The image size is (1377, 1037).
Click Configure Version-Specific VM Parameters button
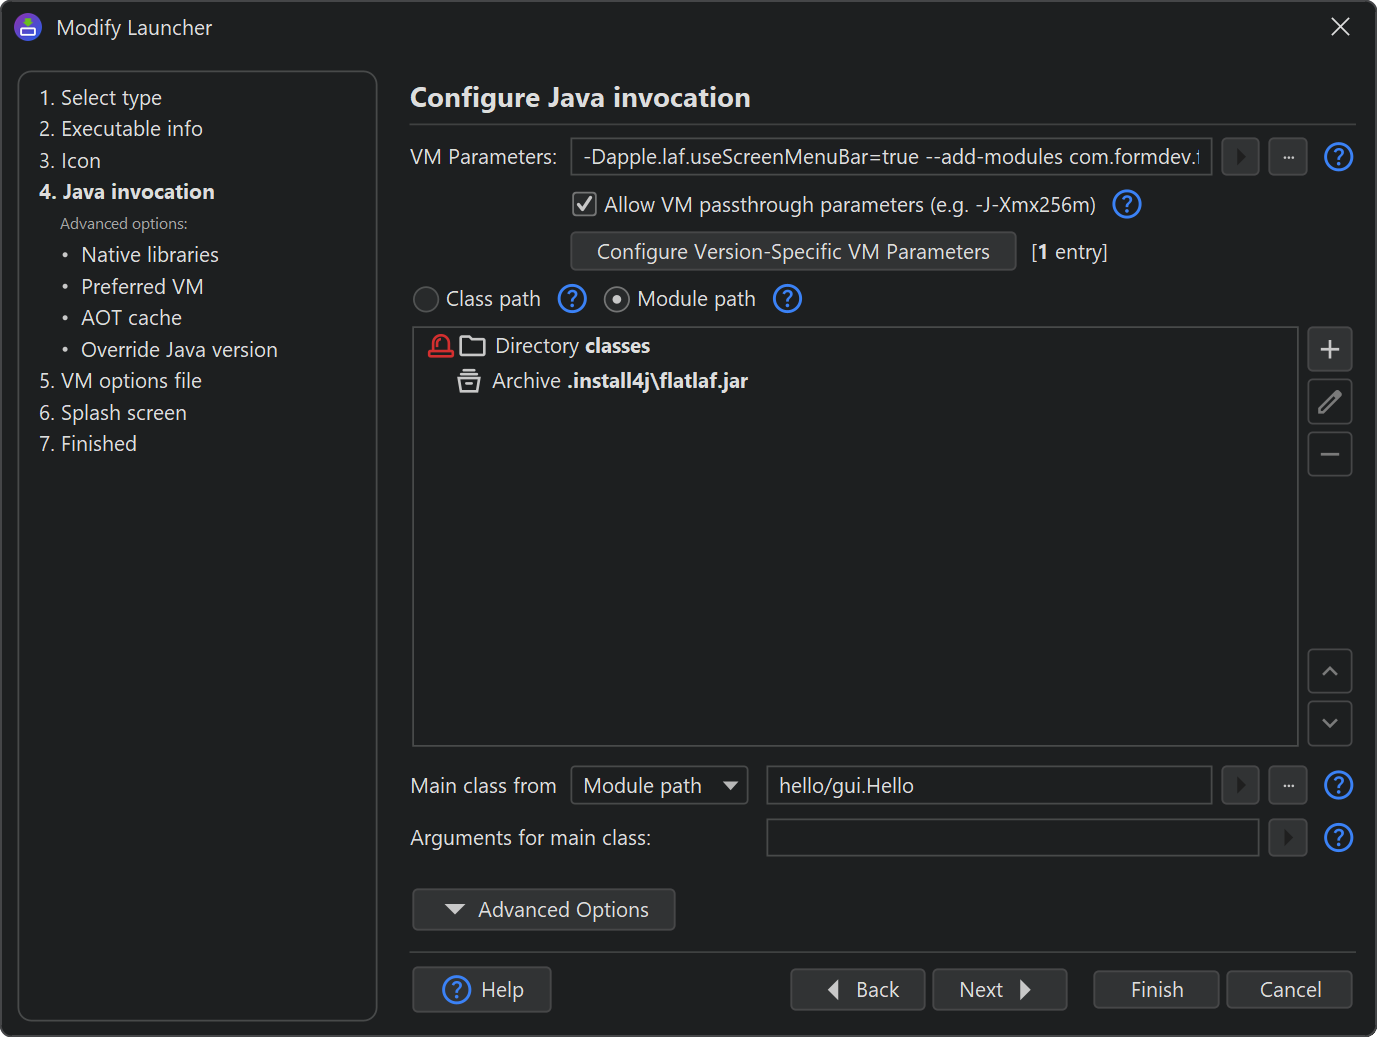tap(793, 251)
